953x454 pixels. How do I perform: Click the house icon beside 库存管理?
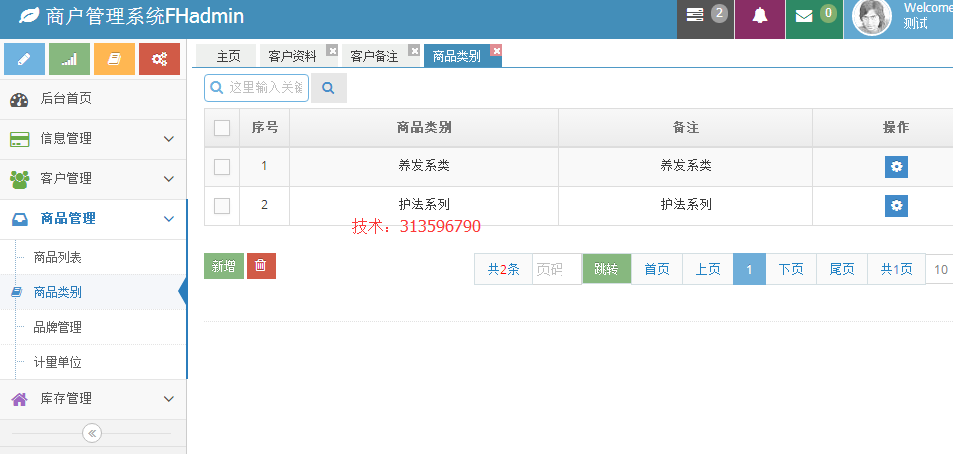[x=19, y=399]
